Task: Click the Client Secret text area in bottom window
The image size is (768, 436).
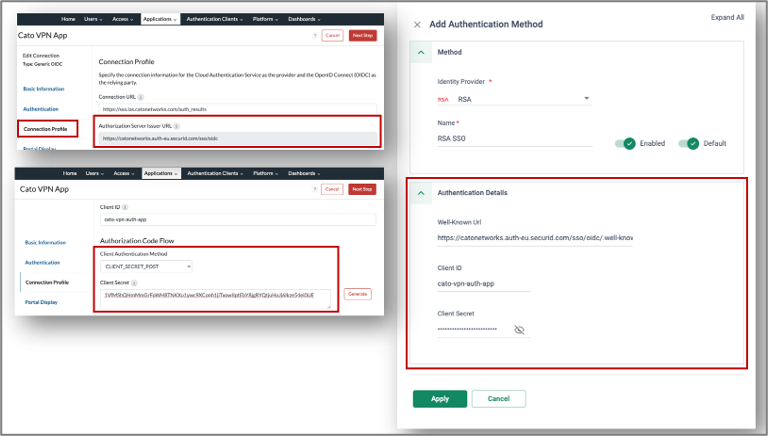Action: (216, 299)
